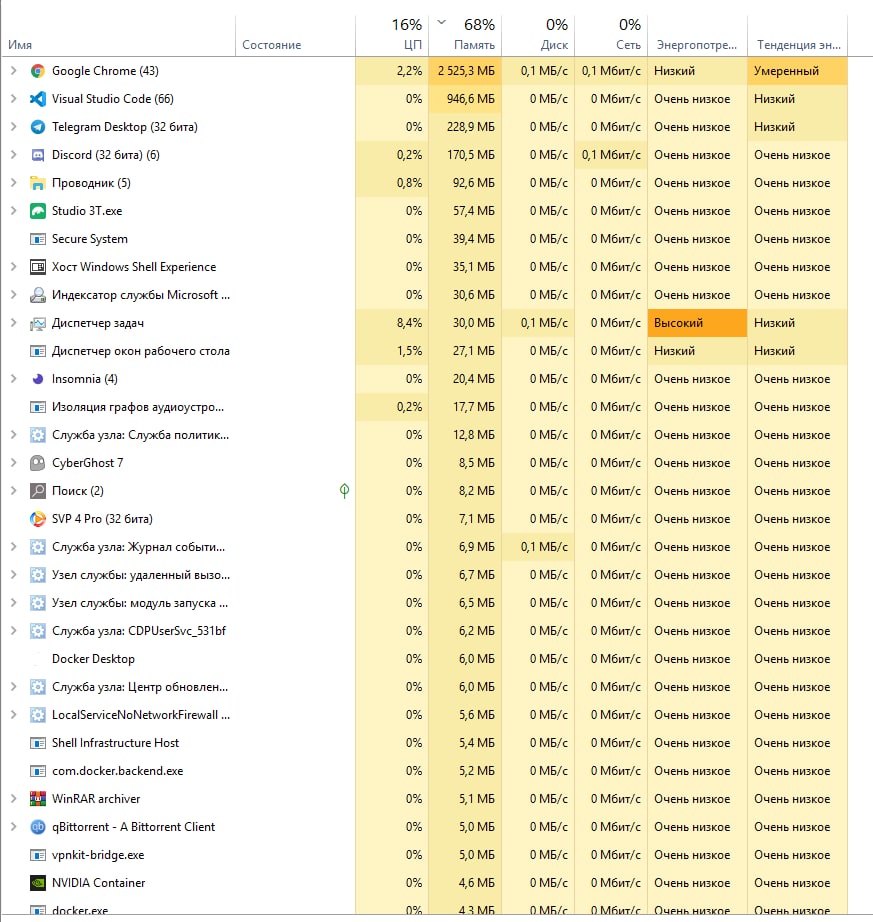
Task: Click the vpnkit-bridge.exe icon
Action: click(x=38, y=856)
